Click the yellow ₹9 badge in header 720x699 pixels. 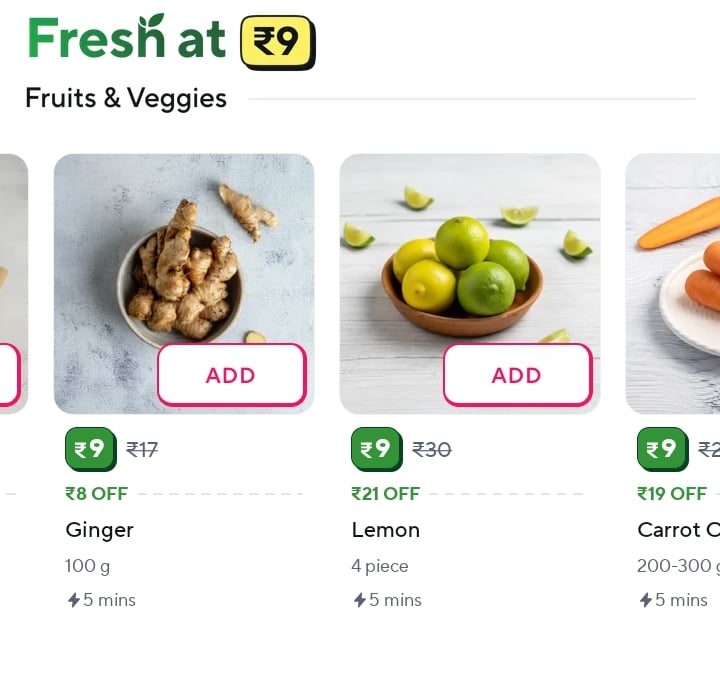[277, 42]
